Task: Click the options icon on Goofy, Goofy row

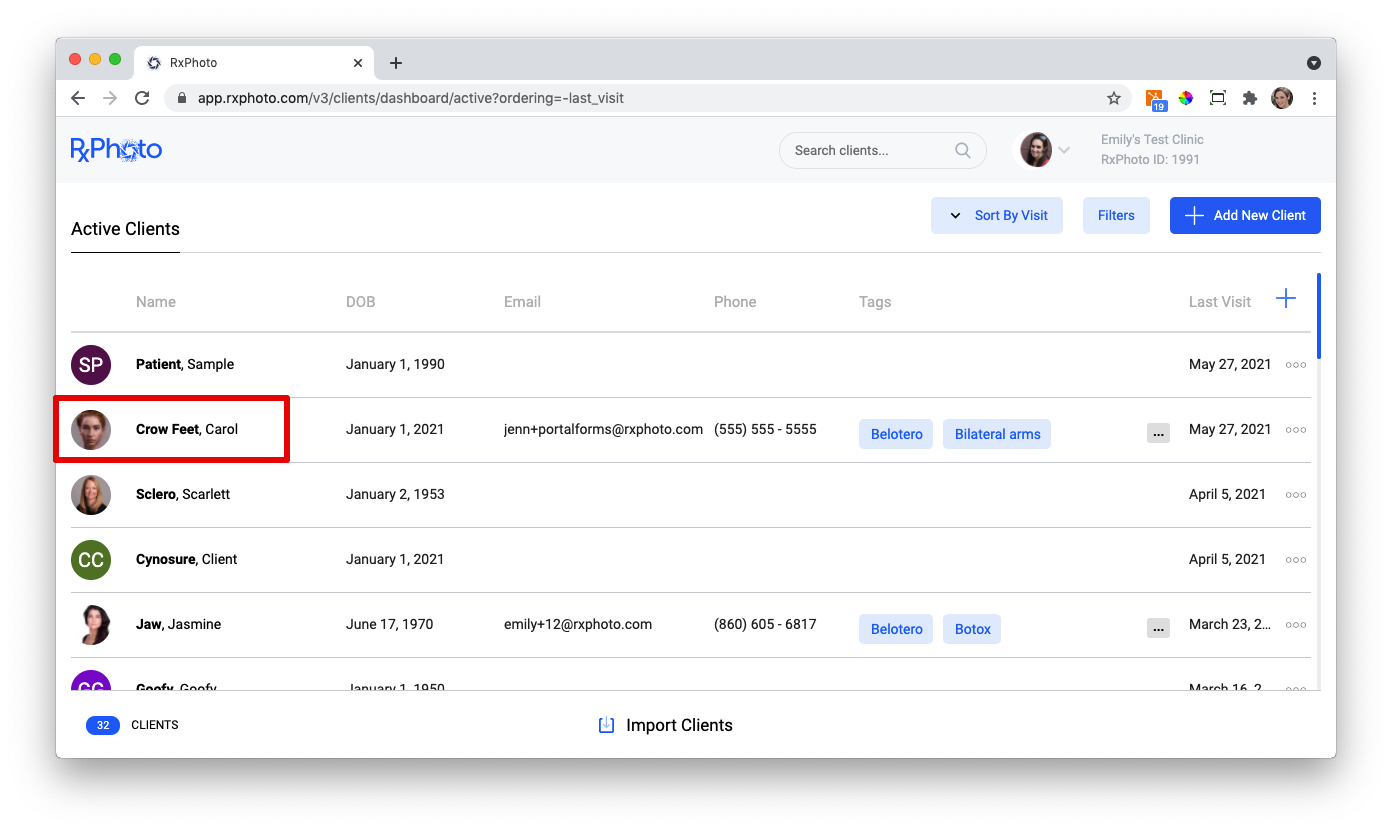Action: tap(1295, 689)
